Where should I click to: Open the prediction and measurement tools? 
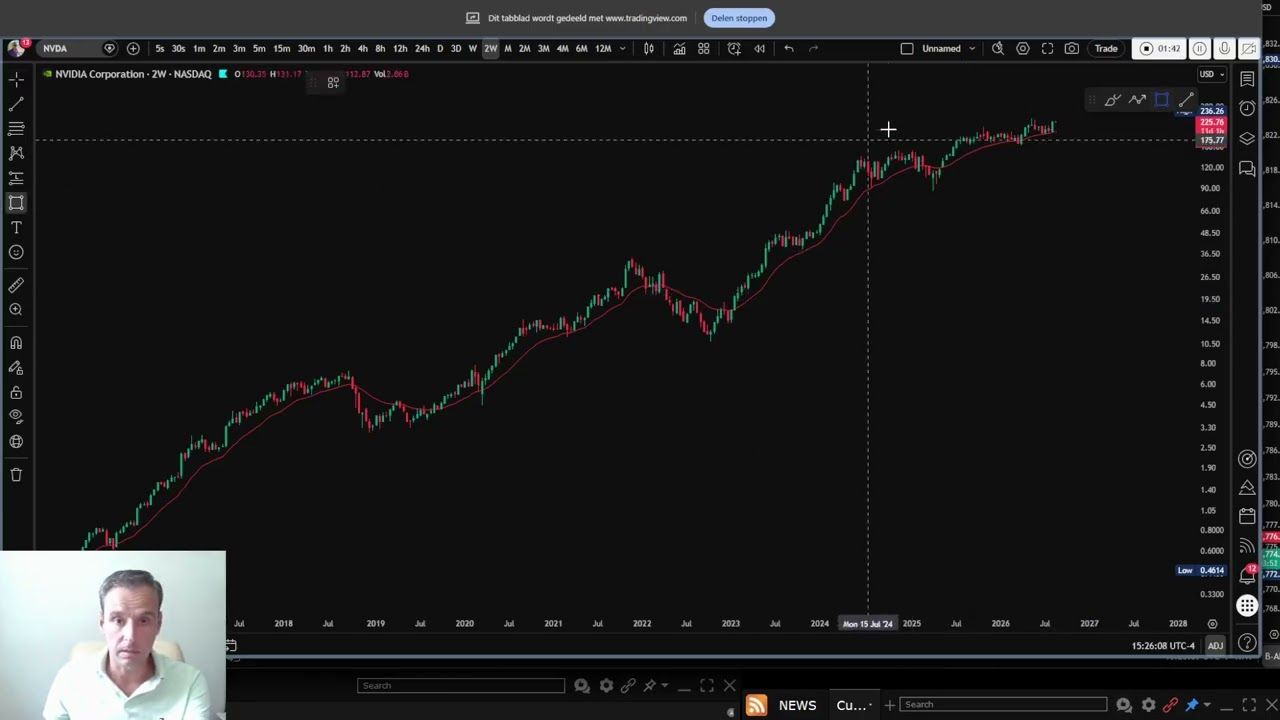16,178
